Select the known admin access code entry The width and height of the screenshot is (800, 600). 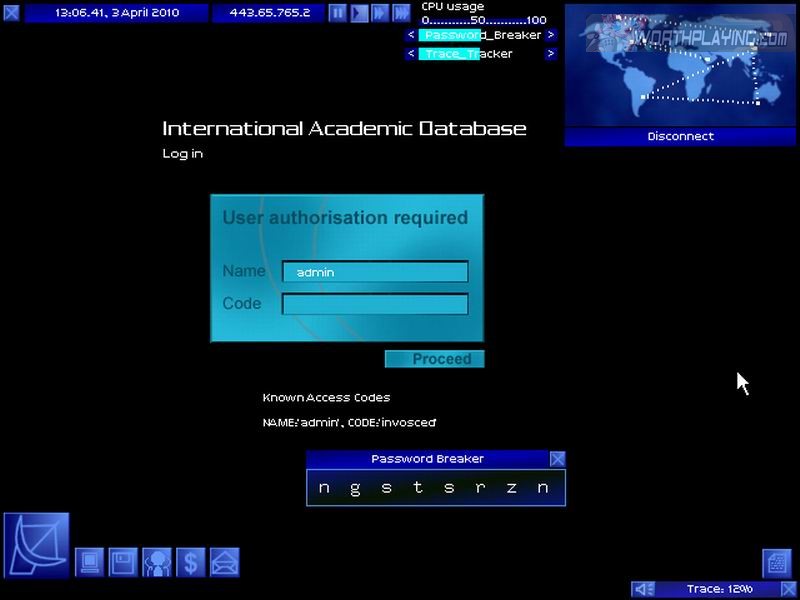click(349, 423)
